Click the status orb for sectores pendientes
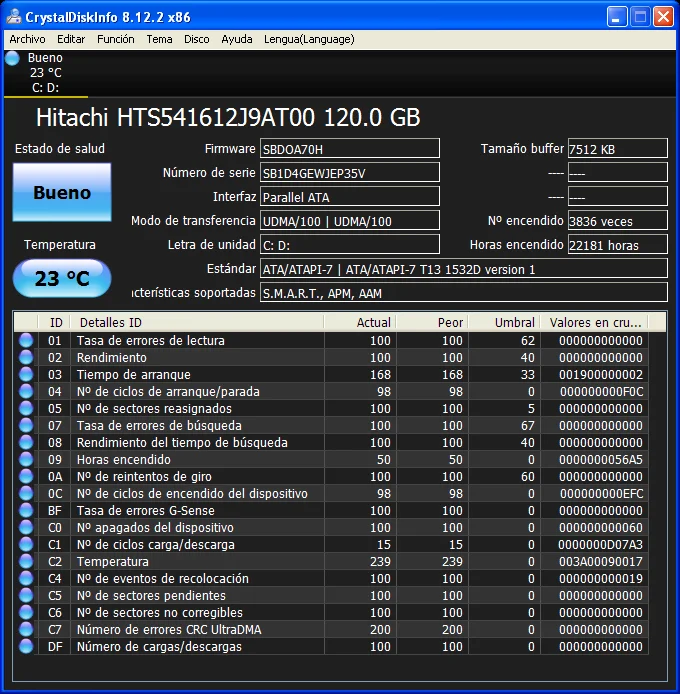This screenshot has height=694, width=680. (26, 595)
